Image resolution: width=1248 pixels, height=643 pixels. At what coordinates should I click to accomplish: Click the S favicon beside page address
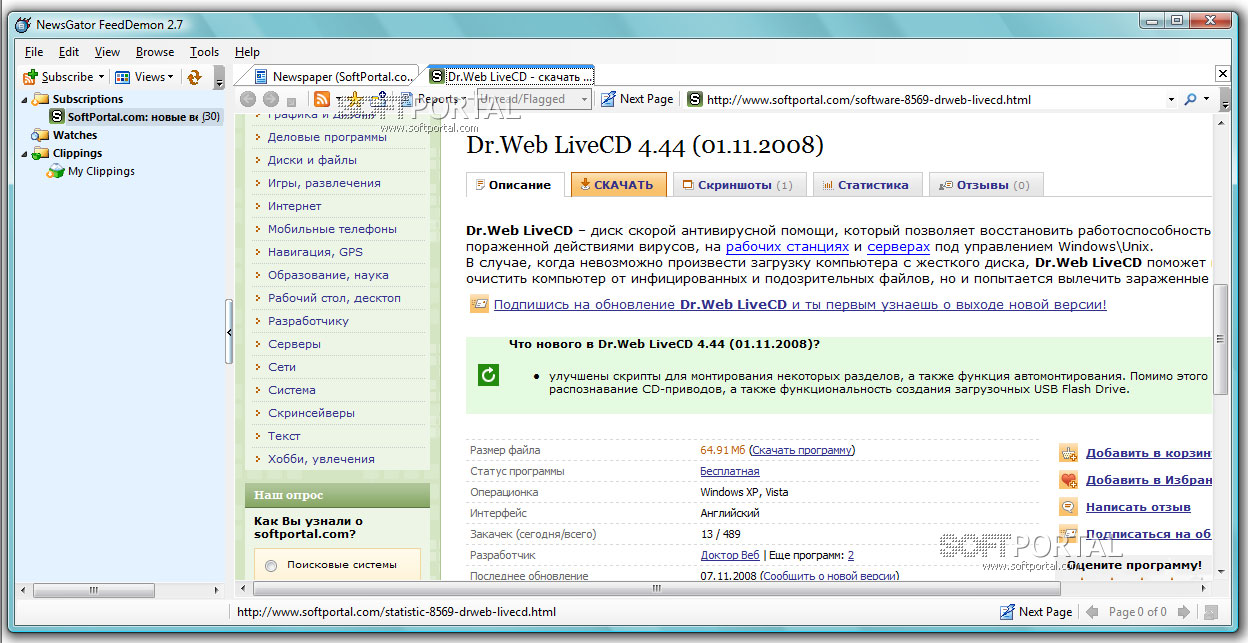[x=695, y=99]
